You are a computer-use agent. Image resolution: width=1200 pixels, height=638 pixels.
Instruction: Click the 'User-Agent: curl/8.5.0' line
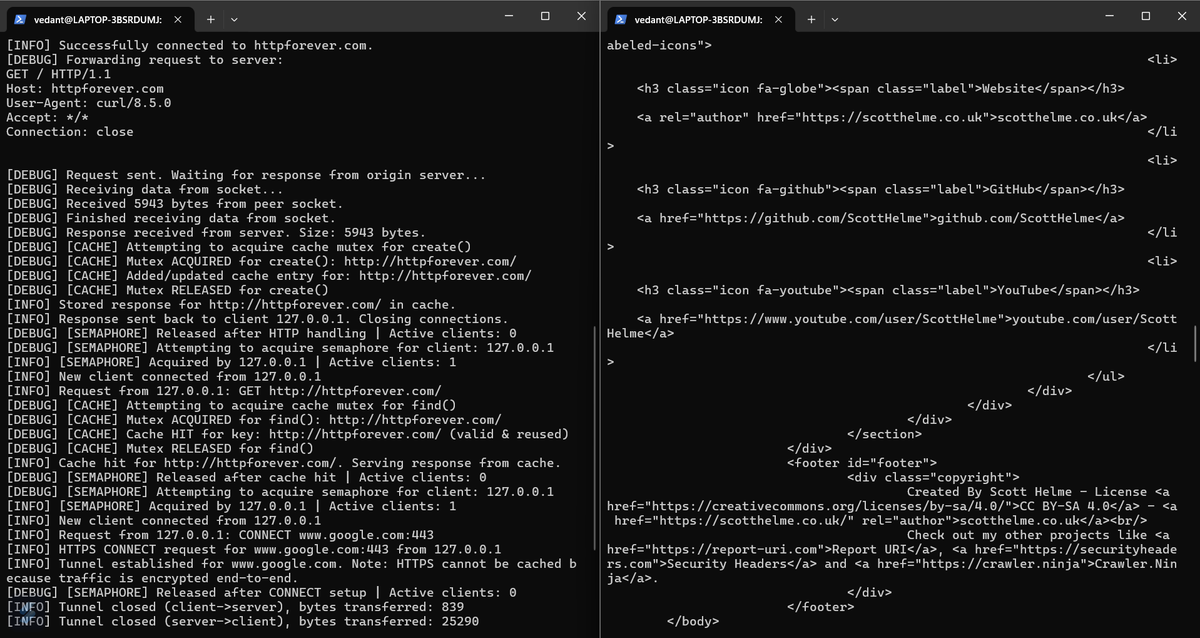(89, 103)
